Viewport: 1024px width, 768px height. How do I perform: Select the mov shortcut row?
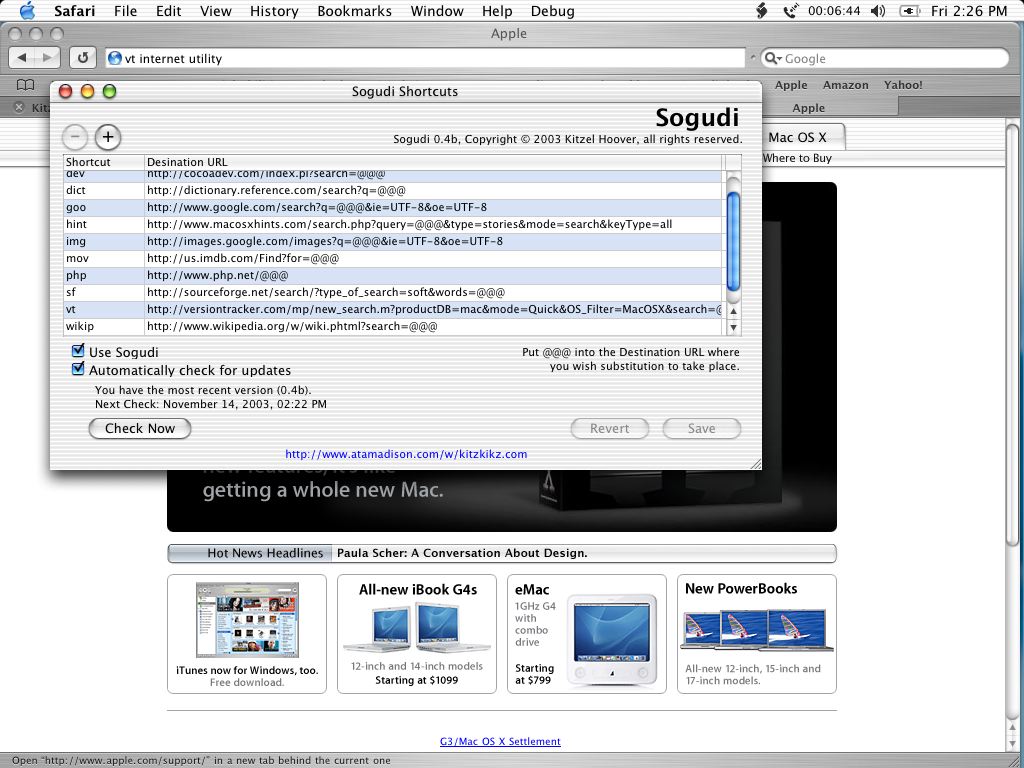click(x=393, y=258)
